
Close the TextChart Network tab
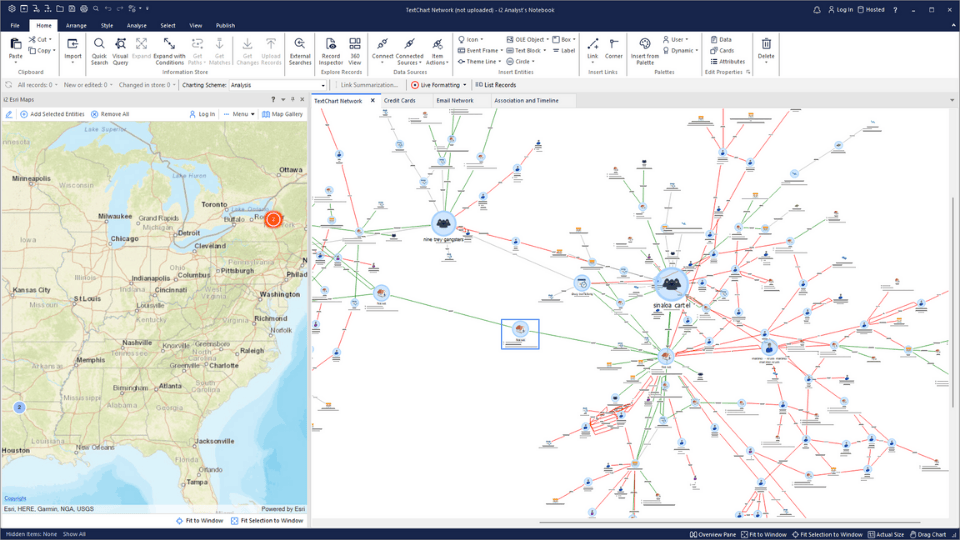coord(372,100)
